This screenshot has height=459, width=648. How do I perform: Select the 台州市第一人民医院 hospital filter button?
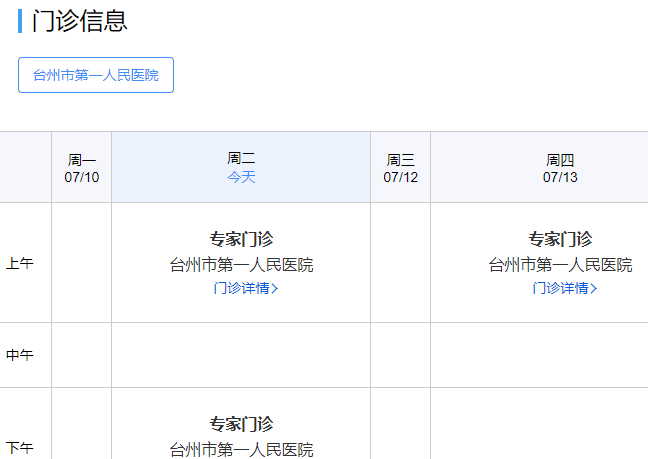[x=96, y=75]
